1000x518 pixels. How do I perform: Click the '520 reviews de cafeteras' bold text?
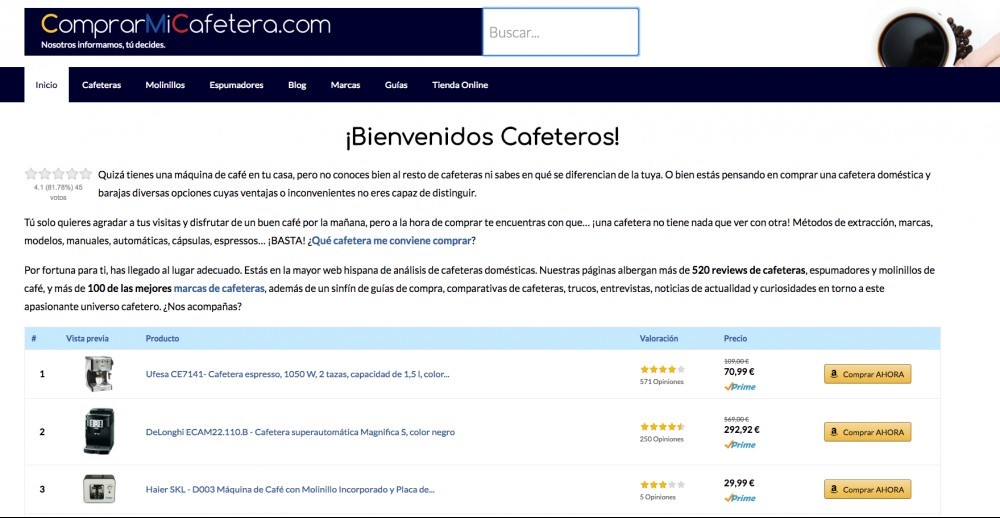[x=749, y=270]
